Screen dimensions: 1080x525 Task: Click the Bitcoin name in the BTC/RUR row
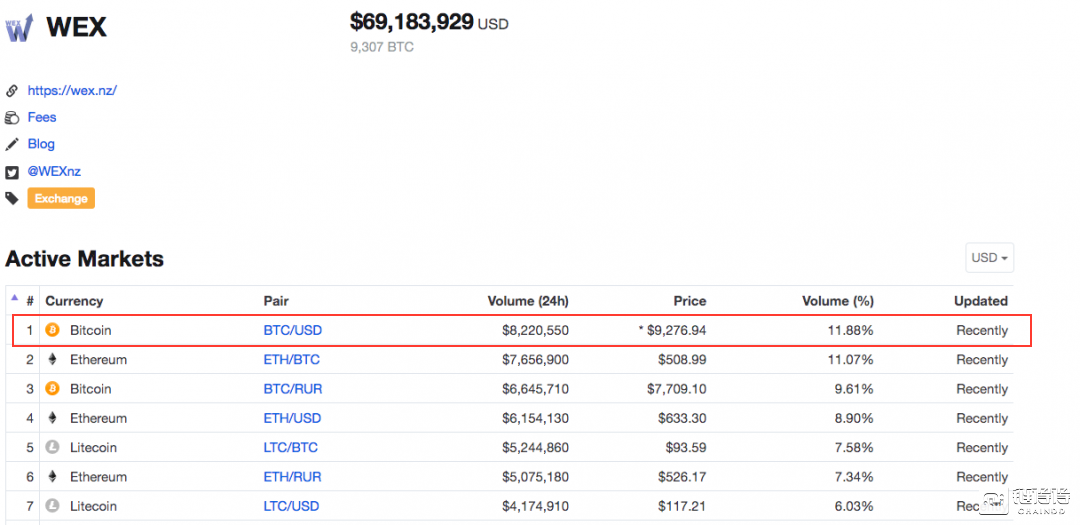(x=90, y=389)
